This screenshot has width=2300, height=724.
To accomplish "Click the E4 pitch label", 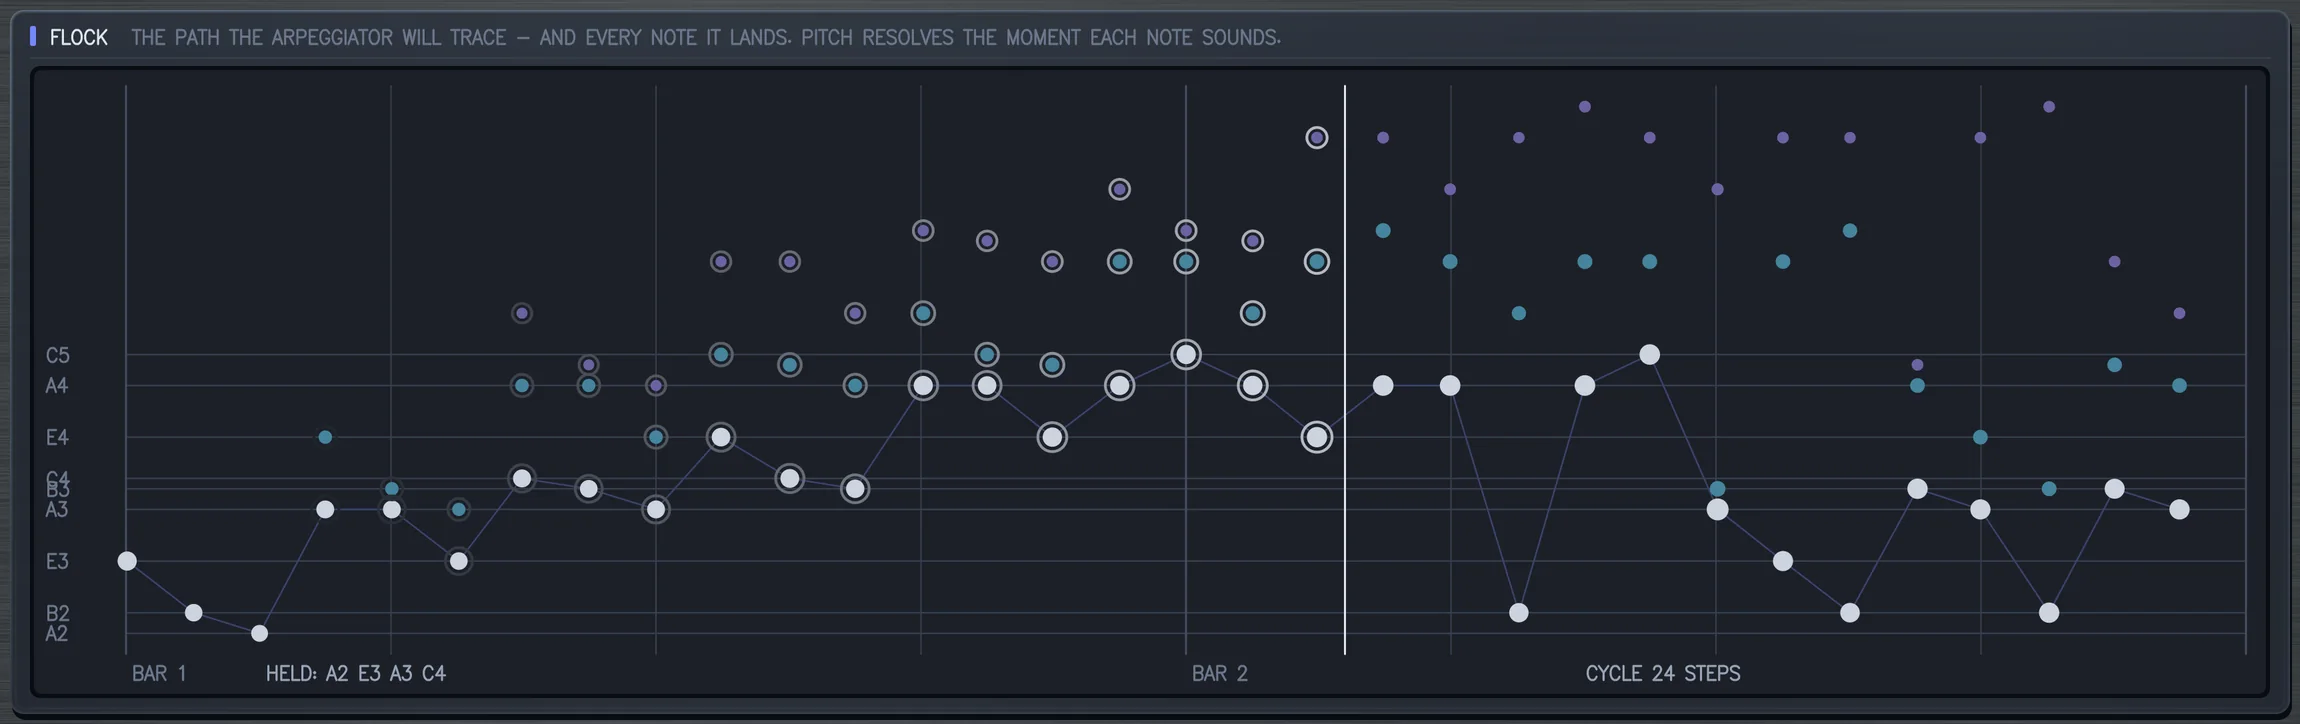I will pyautogui.click(x=57, y=437).
